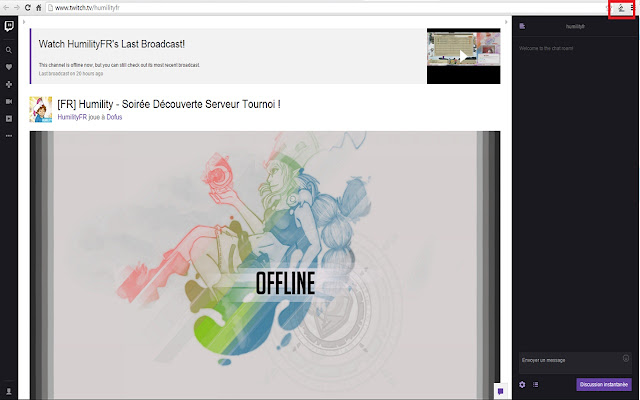This screenshot has width=640, height=400.
Task: Reload the page with the refresh icon
Action: click(27, 7)
